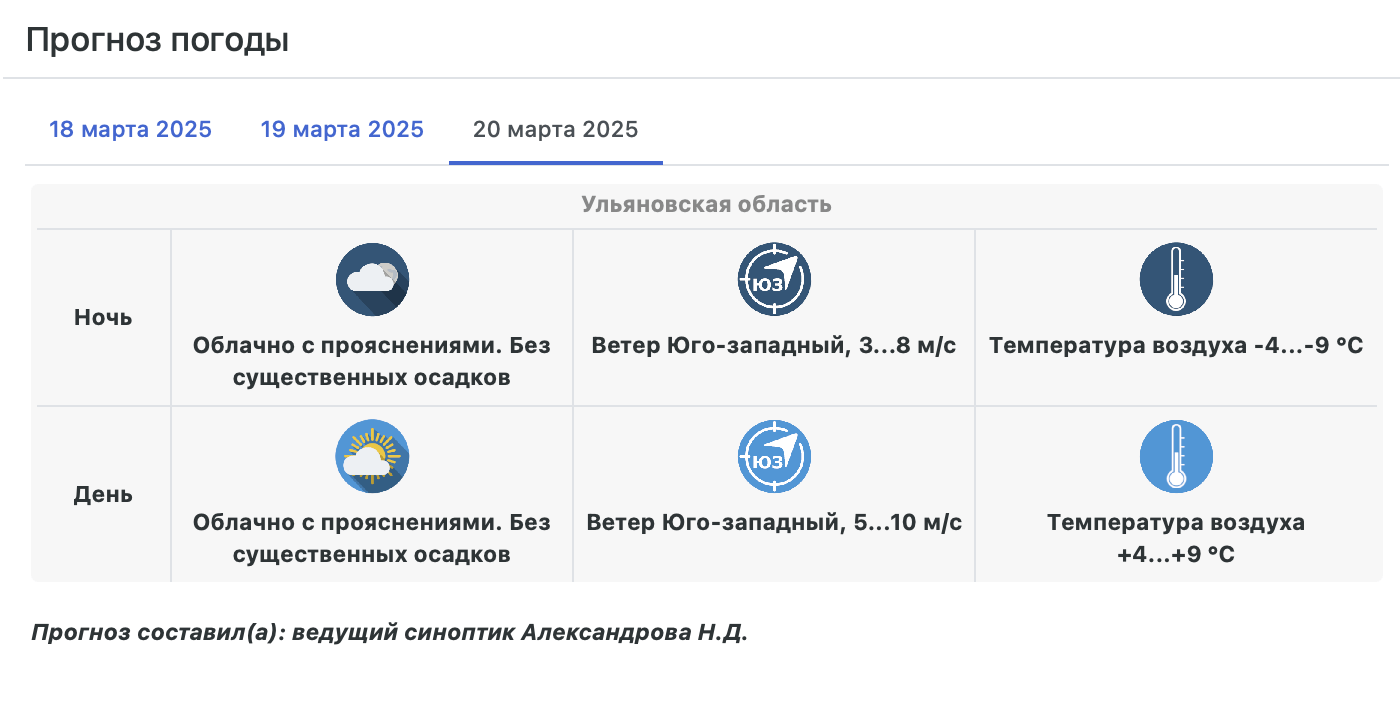The image size is (1400, 714).
Task: Click the night cloud conditions description
Action: coord(372,361)
